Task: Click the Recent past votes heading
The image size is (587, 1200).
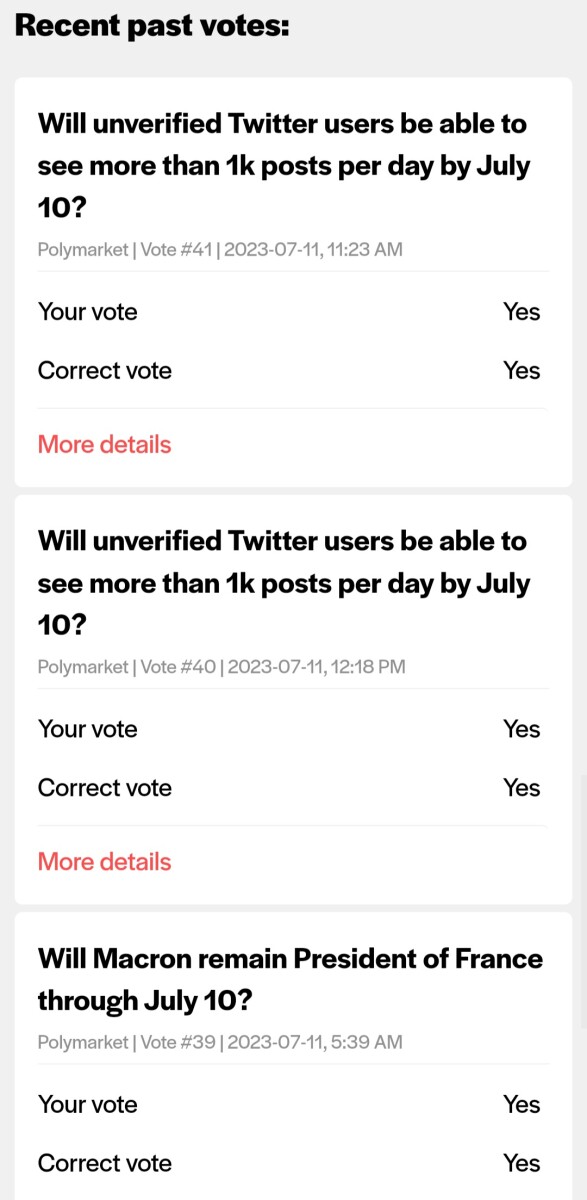Action: point(152,25)
